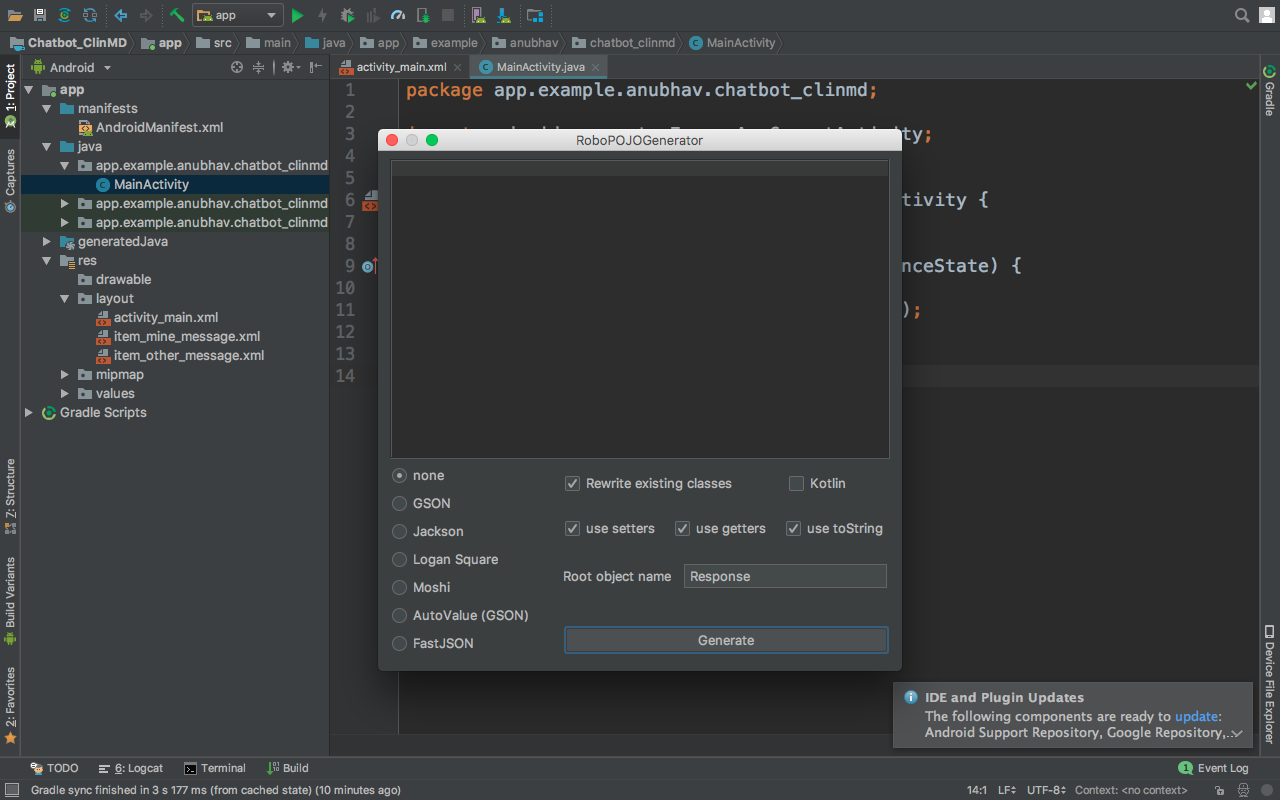Open the Build tool window
The height and width of the screenshot is (800, 1280).
point(288,768)
